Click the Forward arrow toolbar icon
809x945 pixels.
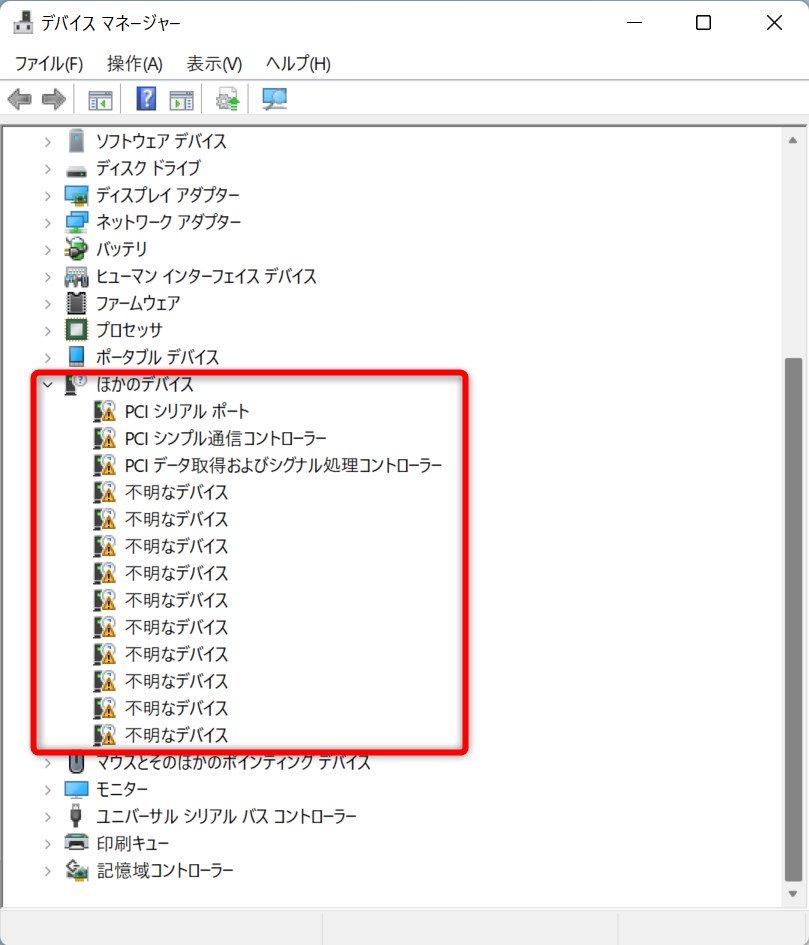(54, 99)
